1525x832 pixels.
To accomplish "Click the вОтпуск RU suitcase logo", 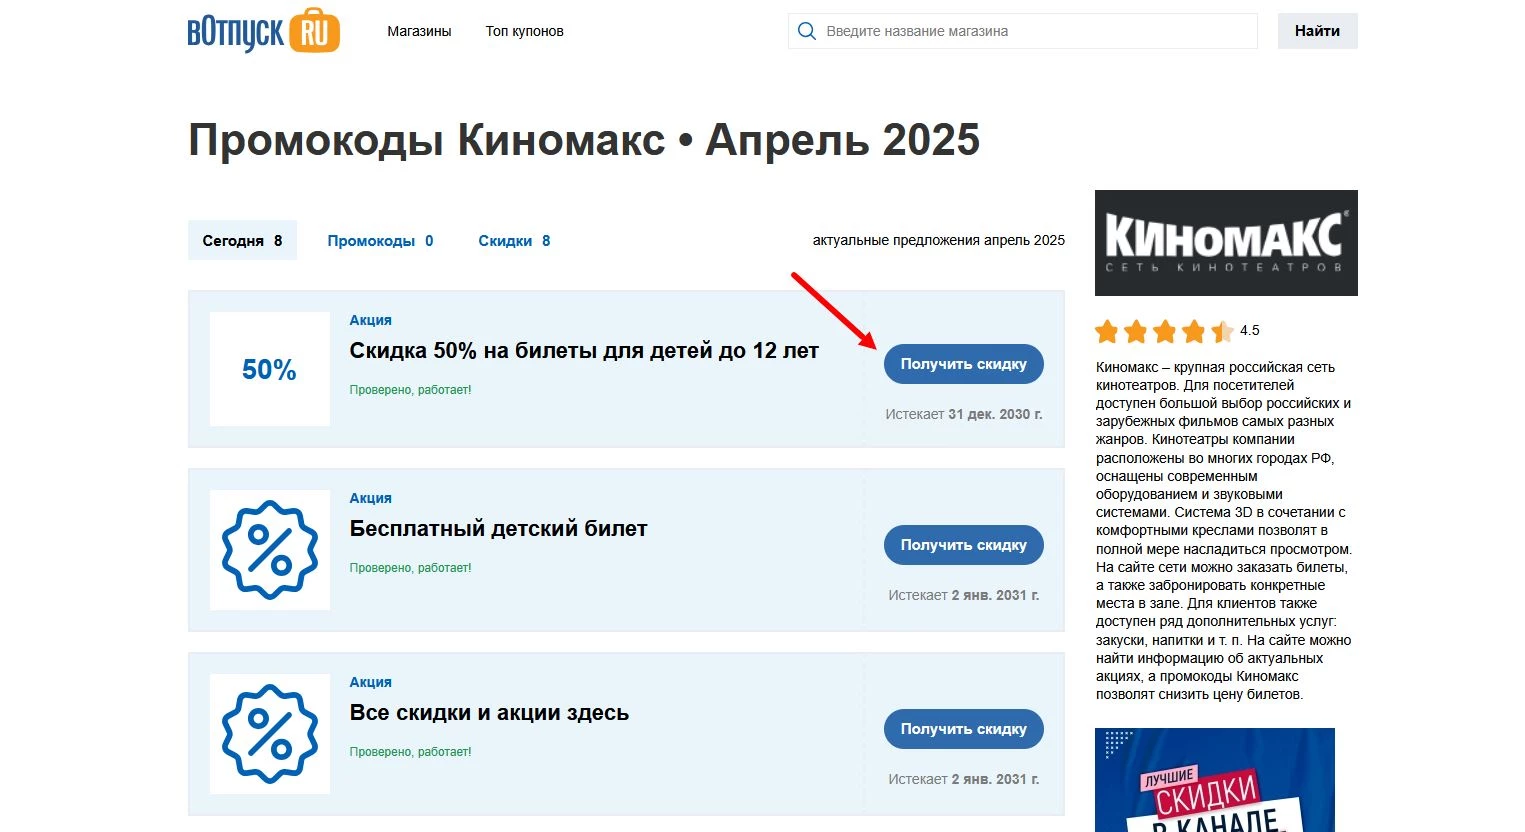I will (x=262, y=31).
